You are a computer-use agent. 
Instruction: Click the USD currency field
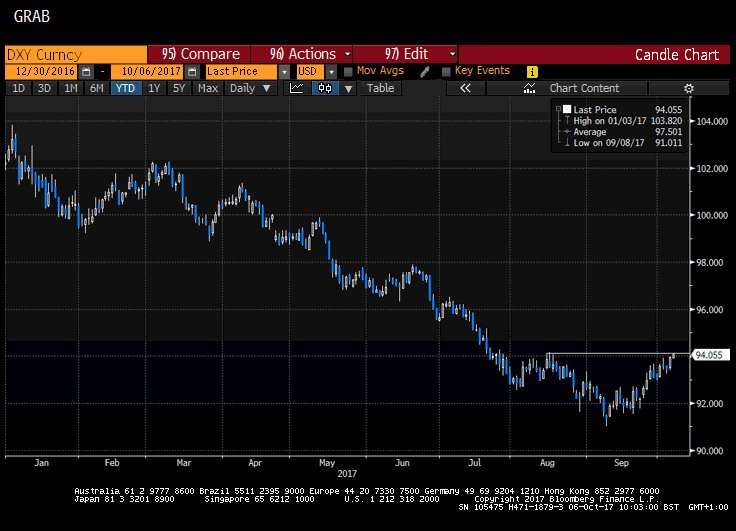310,72
